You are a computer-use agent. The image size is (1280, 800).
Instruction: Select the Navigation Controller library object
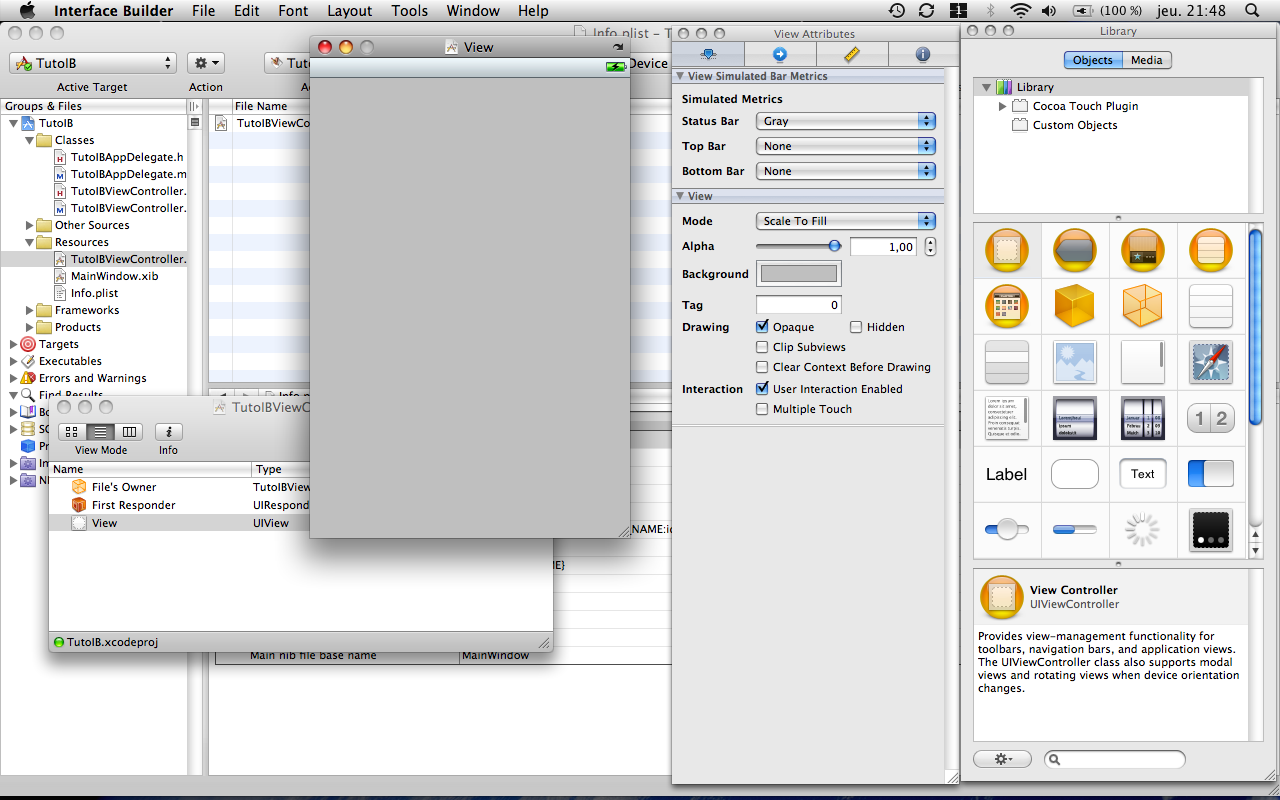(1075, 251)
